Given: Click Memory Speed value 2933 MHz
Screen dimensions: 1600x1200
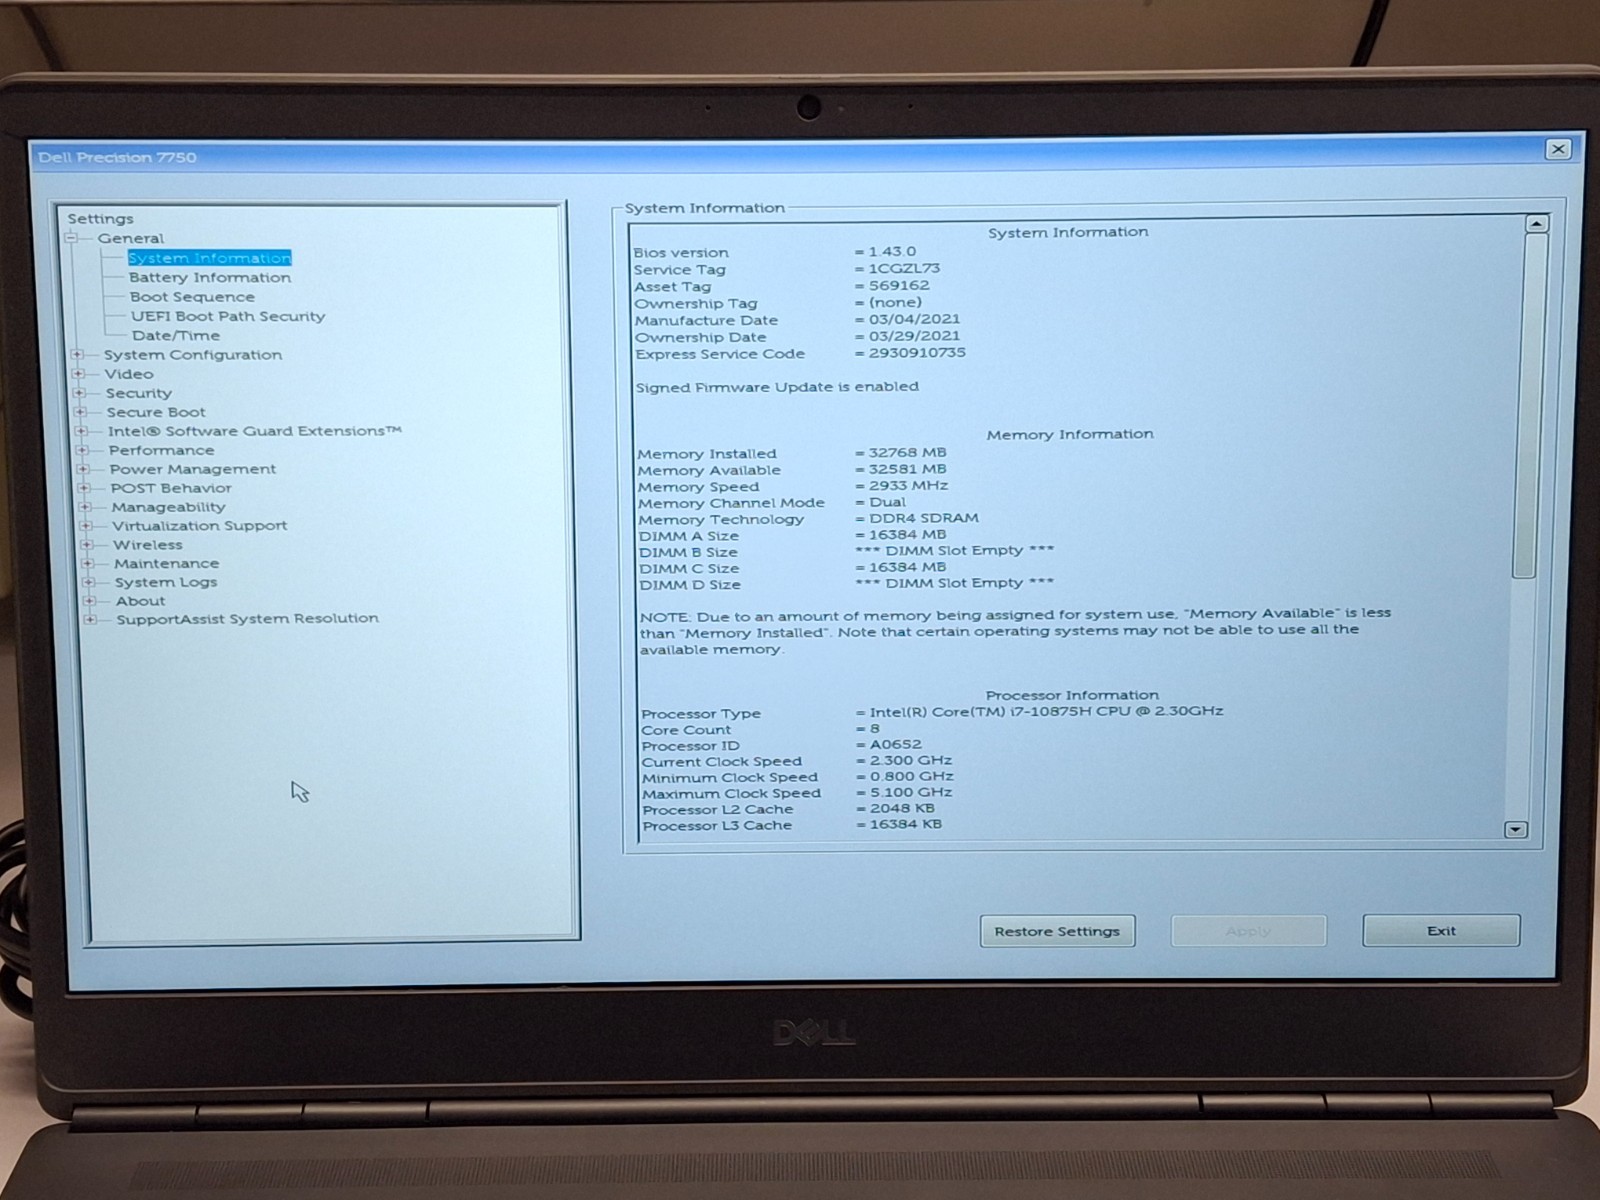Looking at the screenshot, I should [908, 486].
